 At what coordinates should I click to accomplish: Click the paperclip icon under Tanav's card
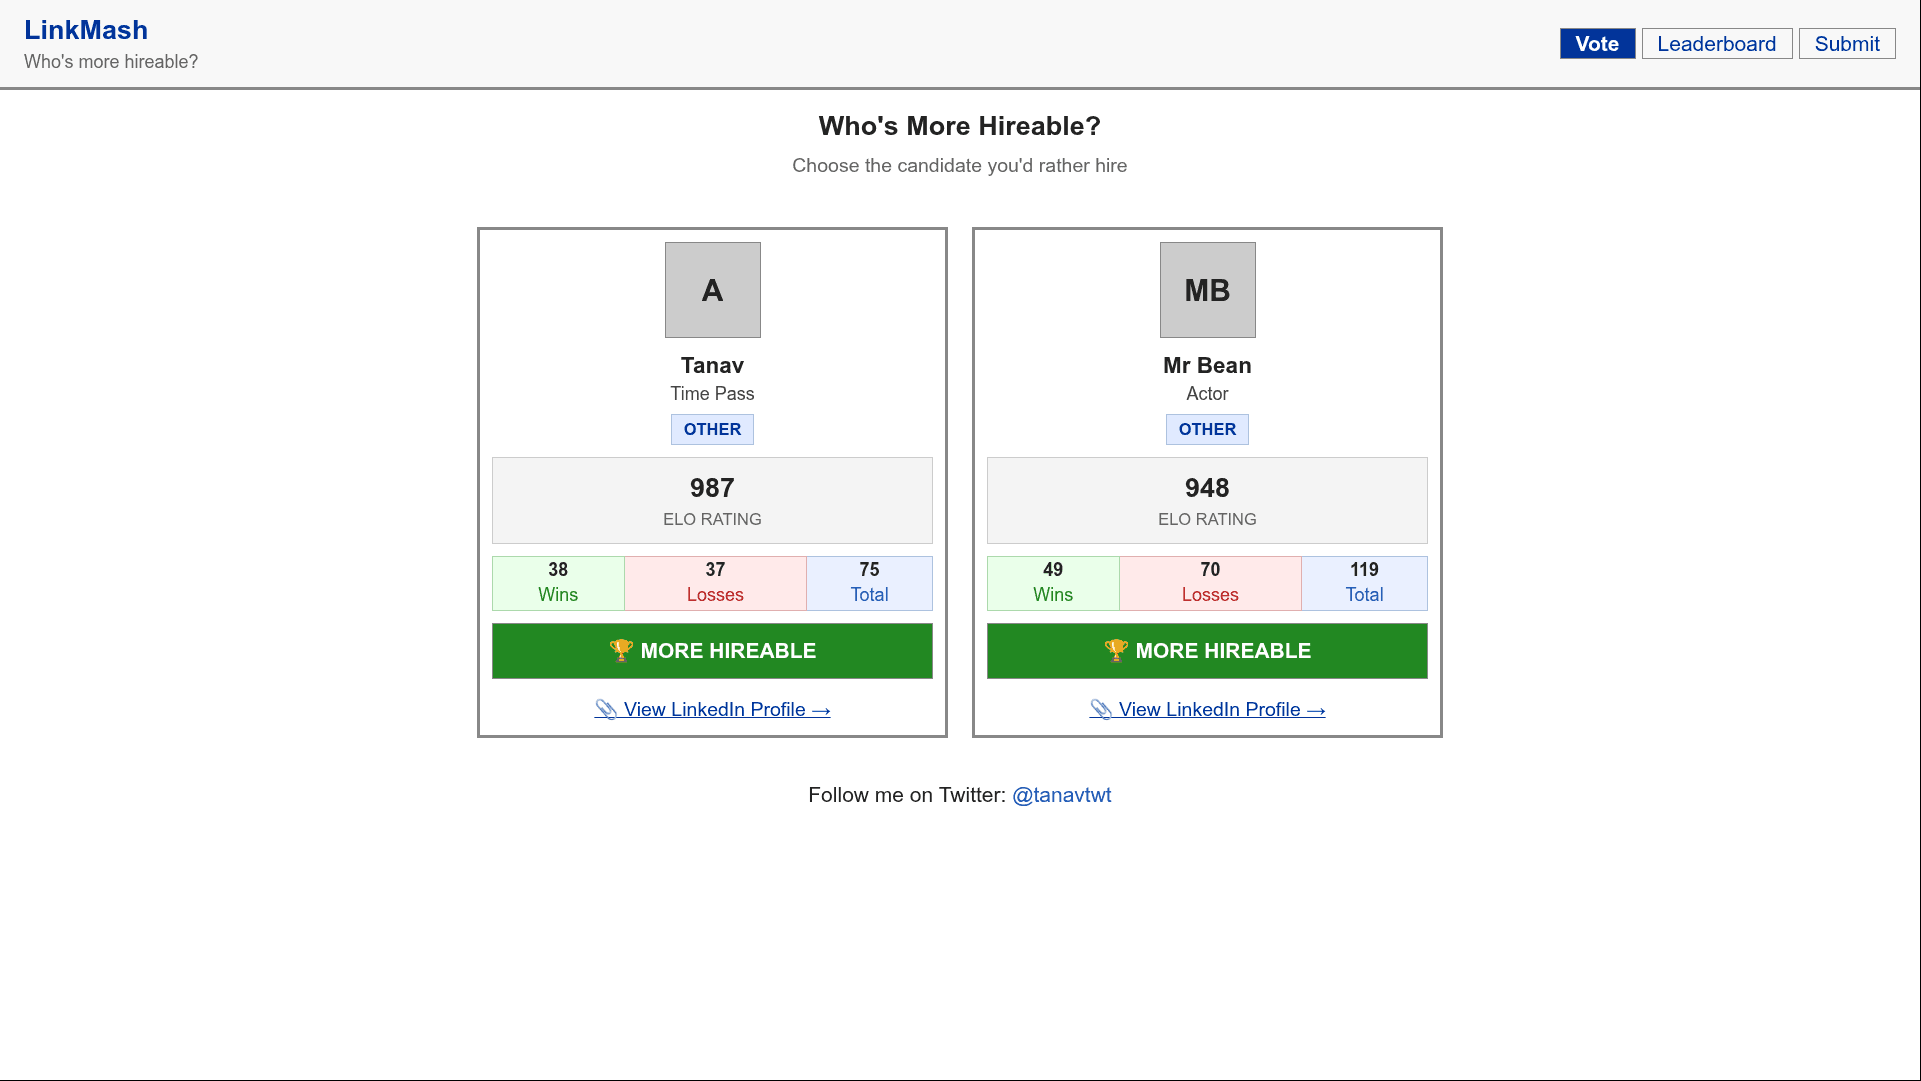click(606, 710)
